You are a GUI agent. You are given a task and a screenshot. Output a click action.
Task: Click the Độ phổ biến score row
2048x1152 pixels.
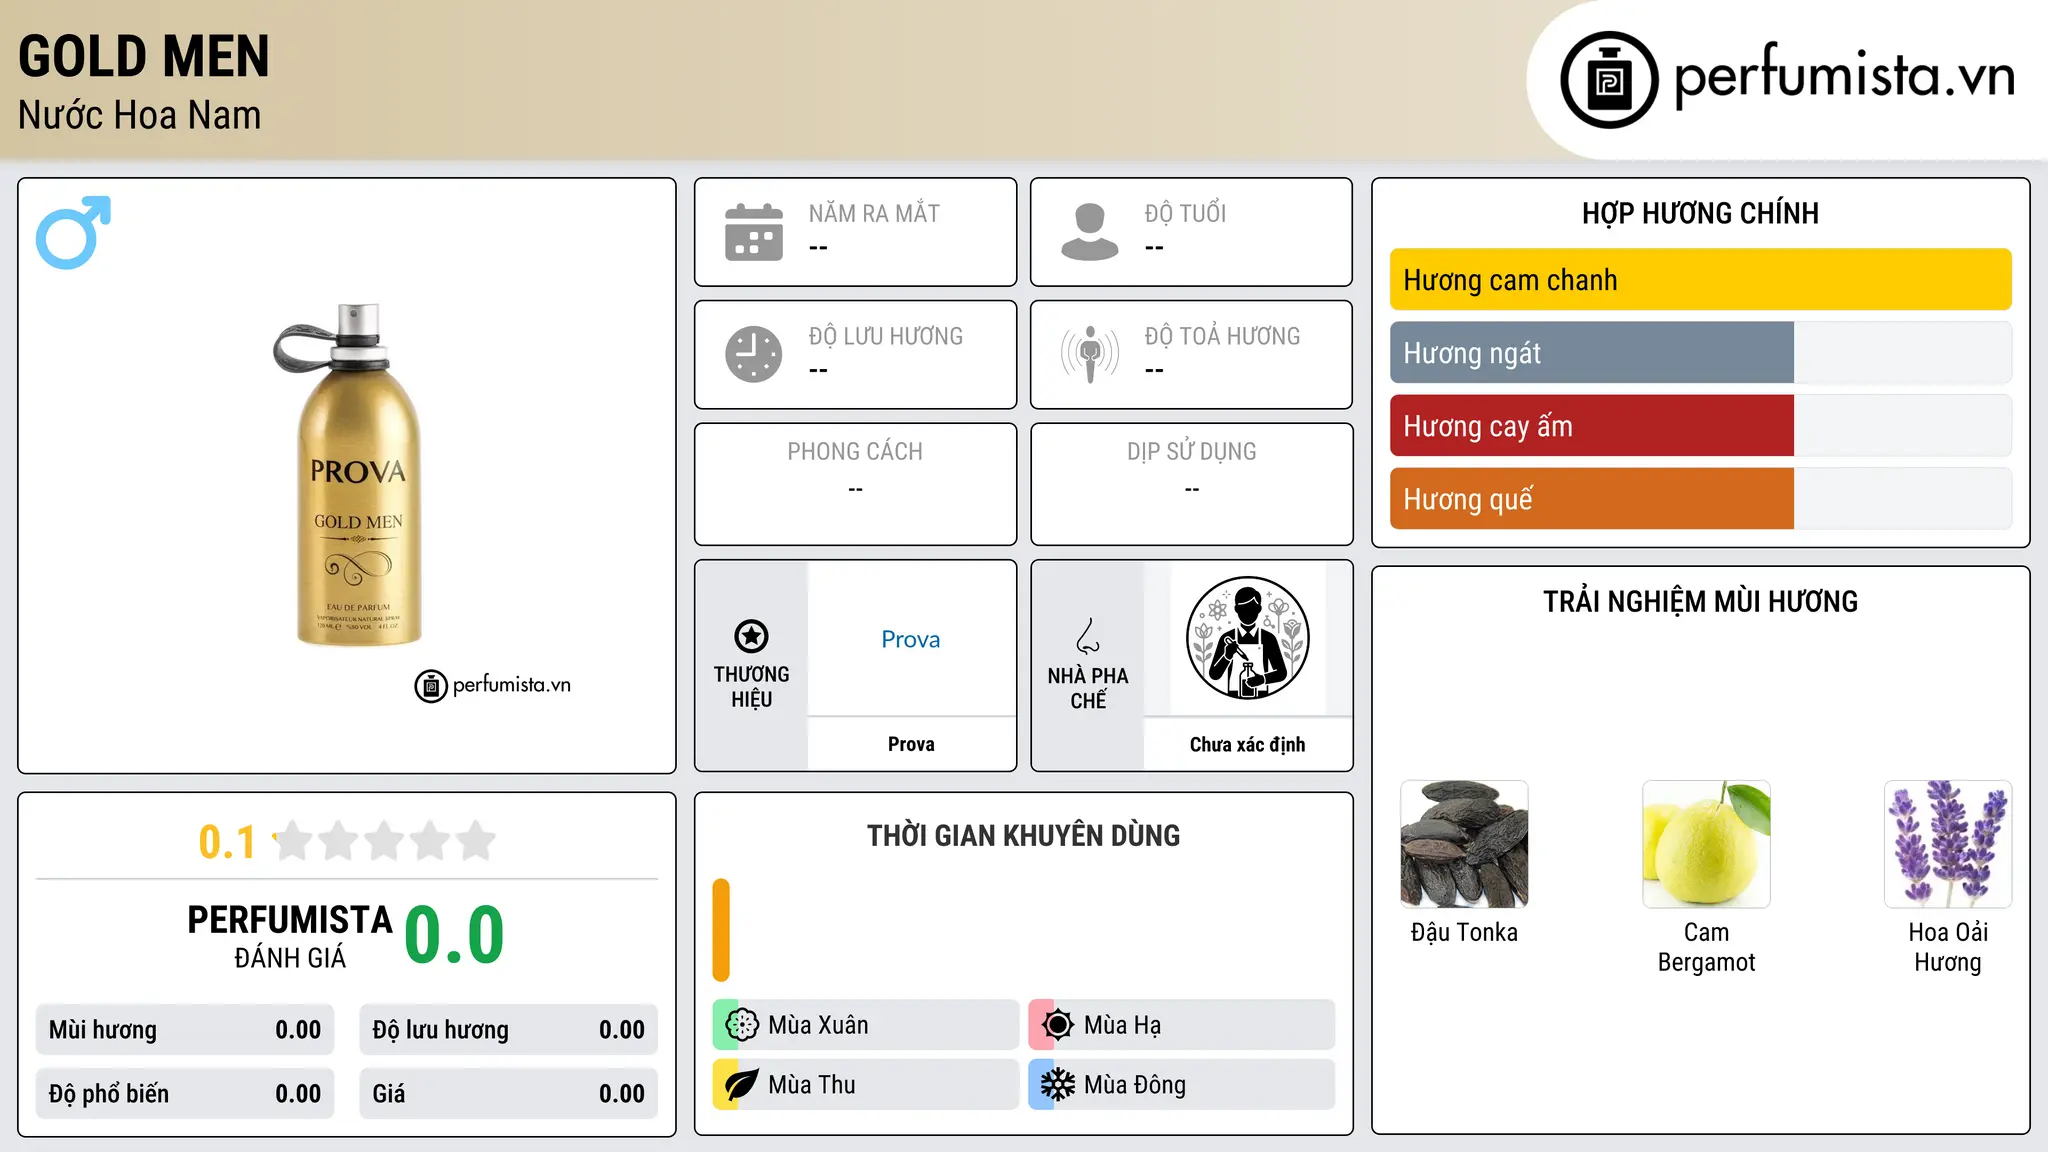185,1094
